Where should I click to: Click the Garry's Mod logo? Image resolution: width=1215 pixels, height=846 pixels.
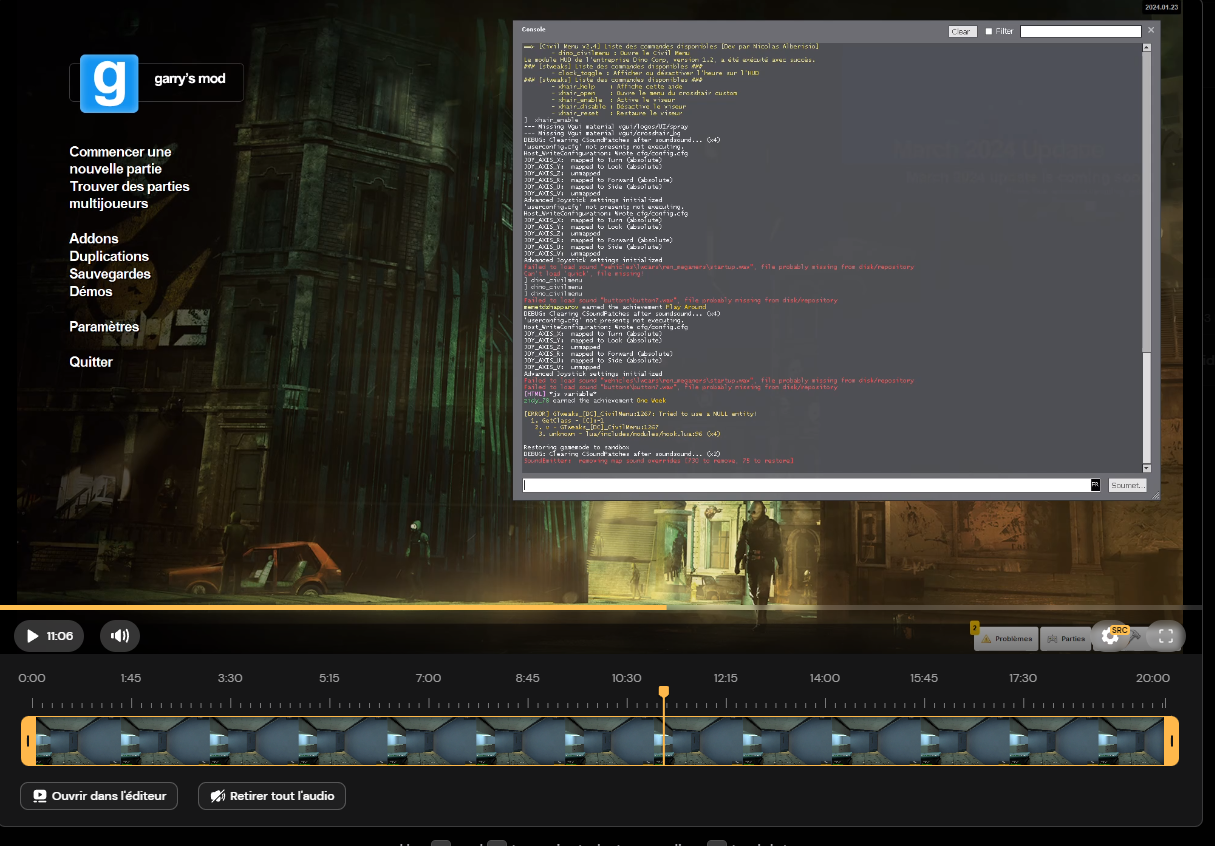point(109,85)
